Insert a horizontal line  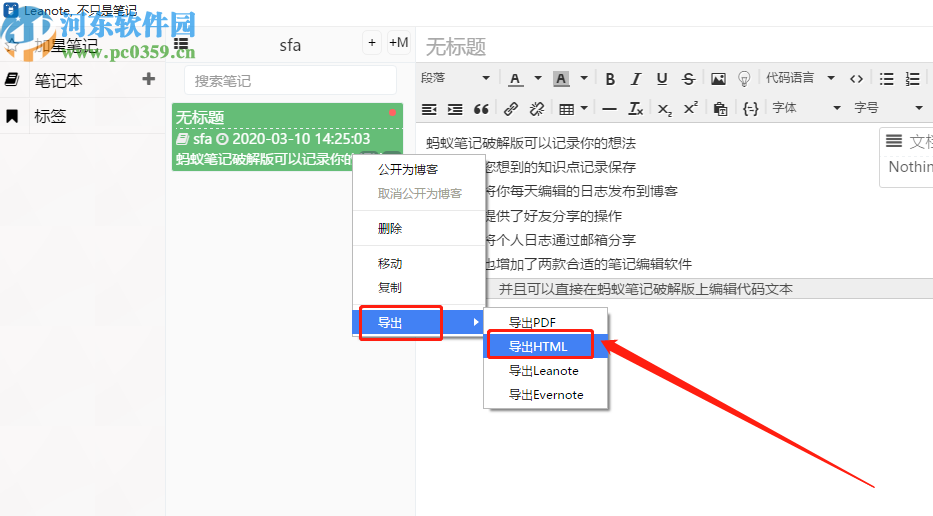tap(609, 109)
